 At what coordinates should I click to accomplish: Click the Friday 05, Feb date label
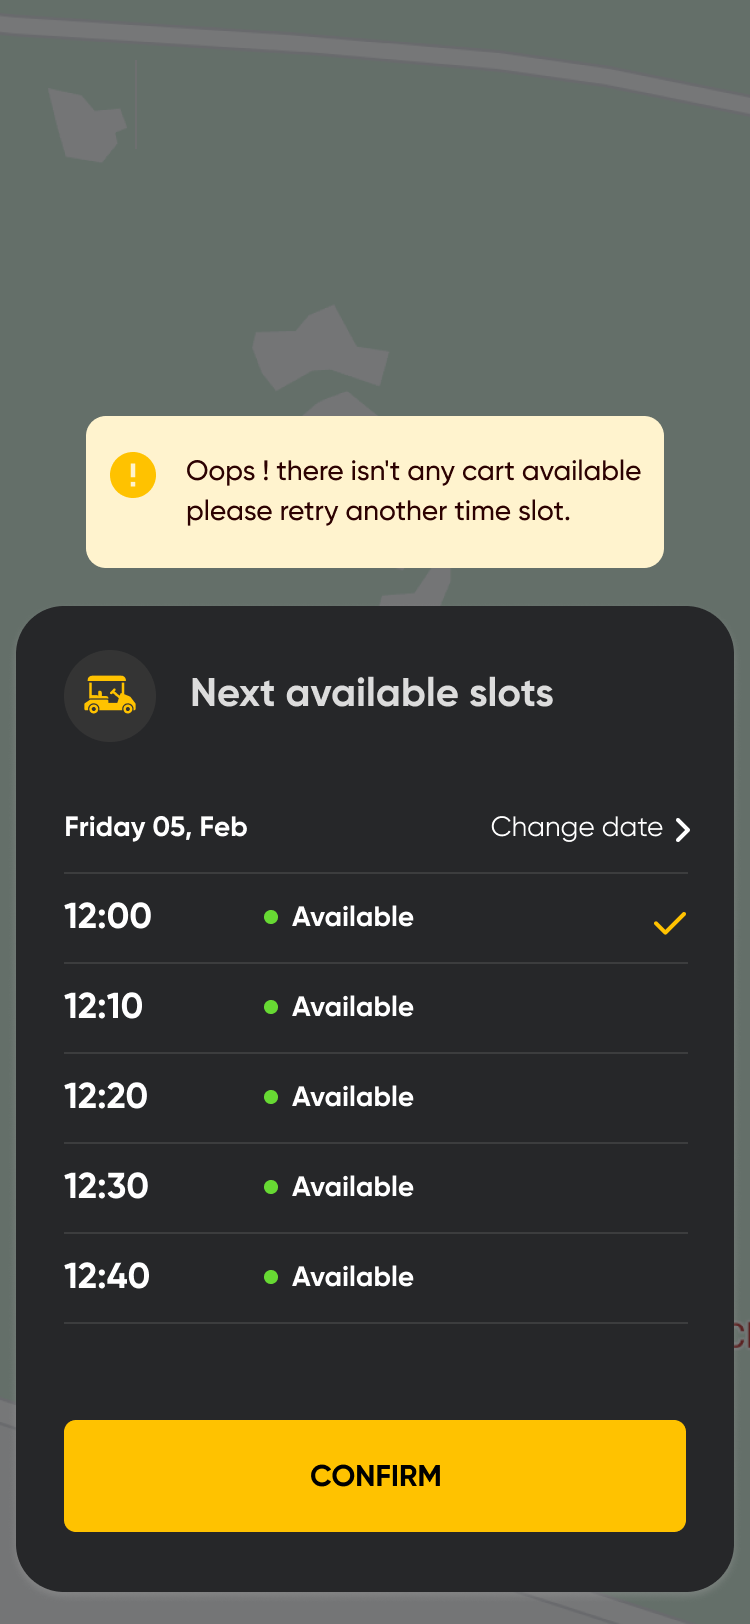point(156,827)
